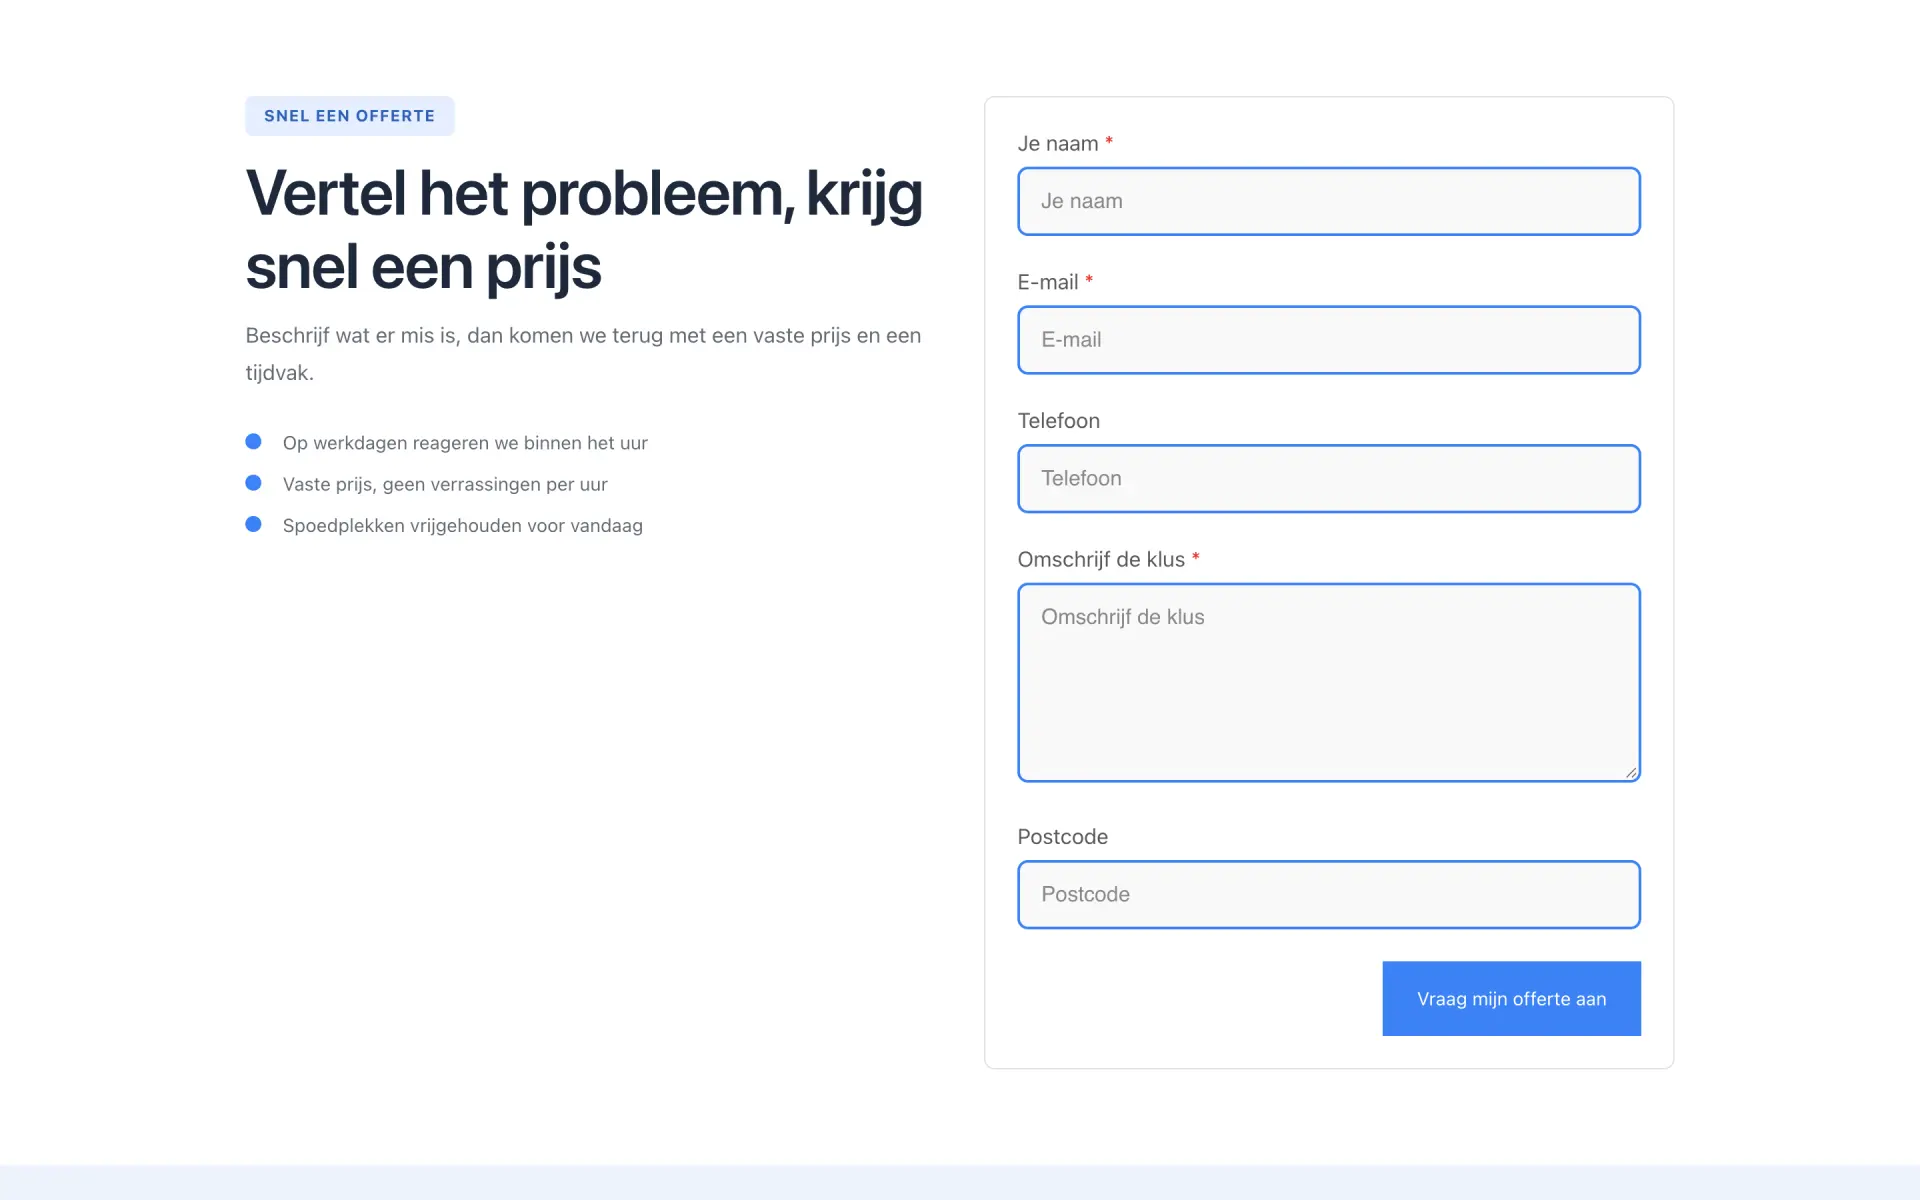Select the Telefoon input box
Image resolution: width=1920 pixels, height=1200 pixels.
pos(1329,479)
